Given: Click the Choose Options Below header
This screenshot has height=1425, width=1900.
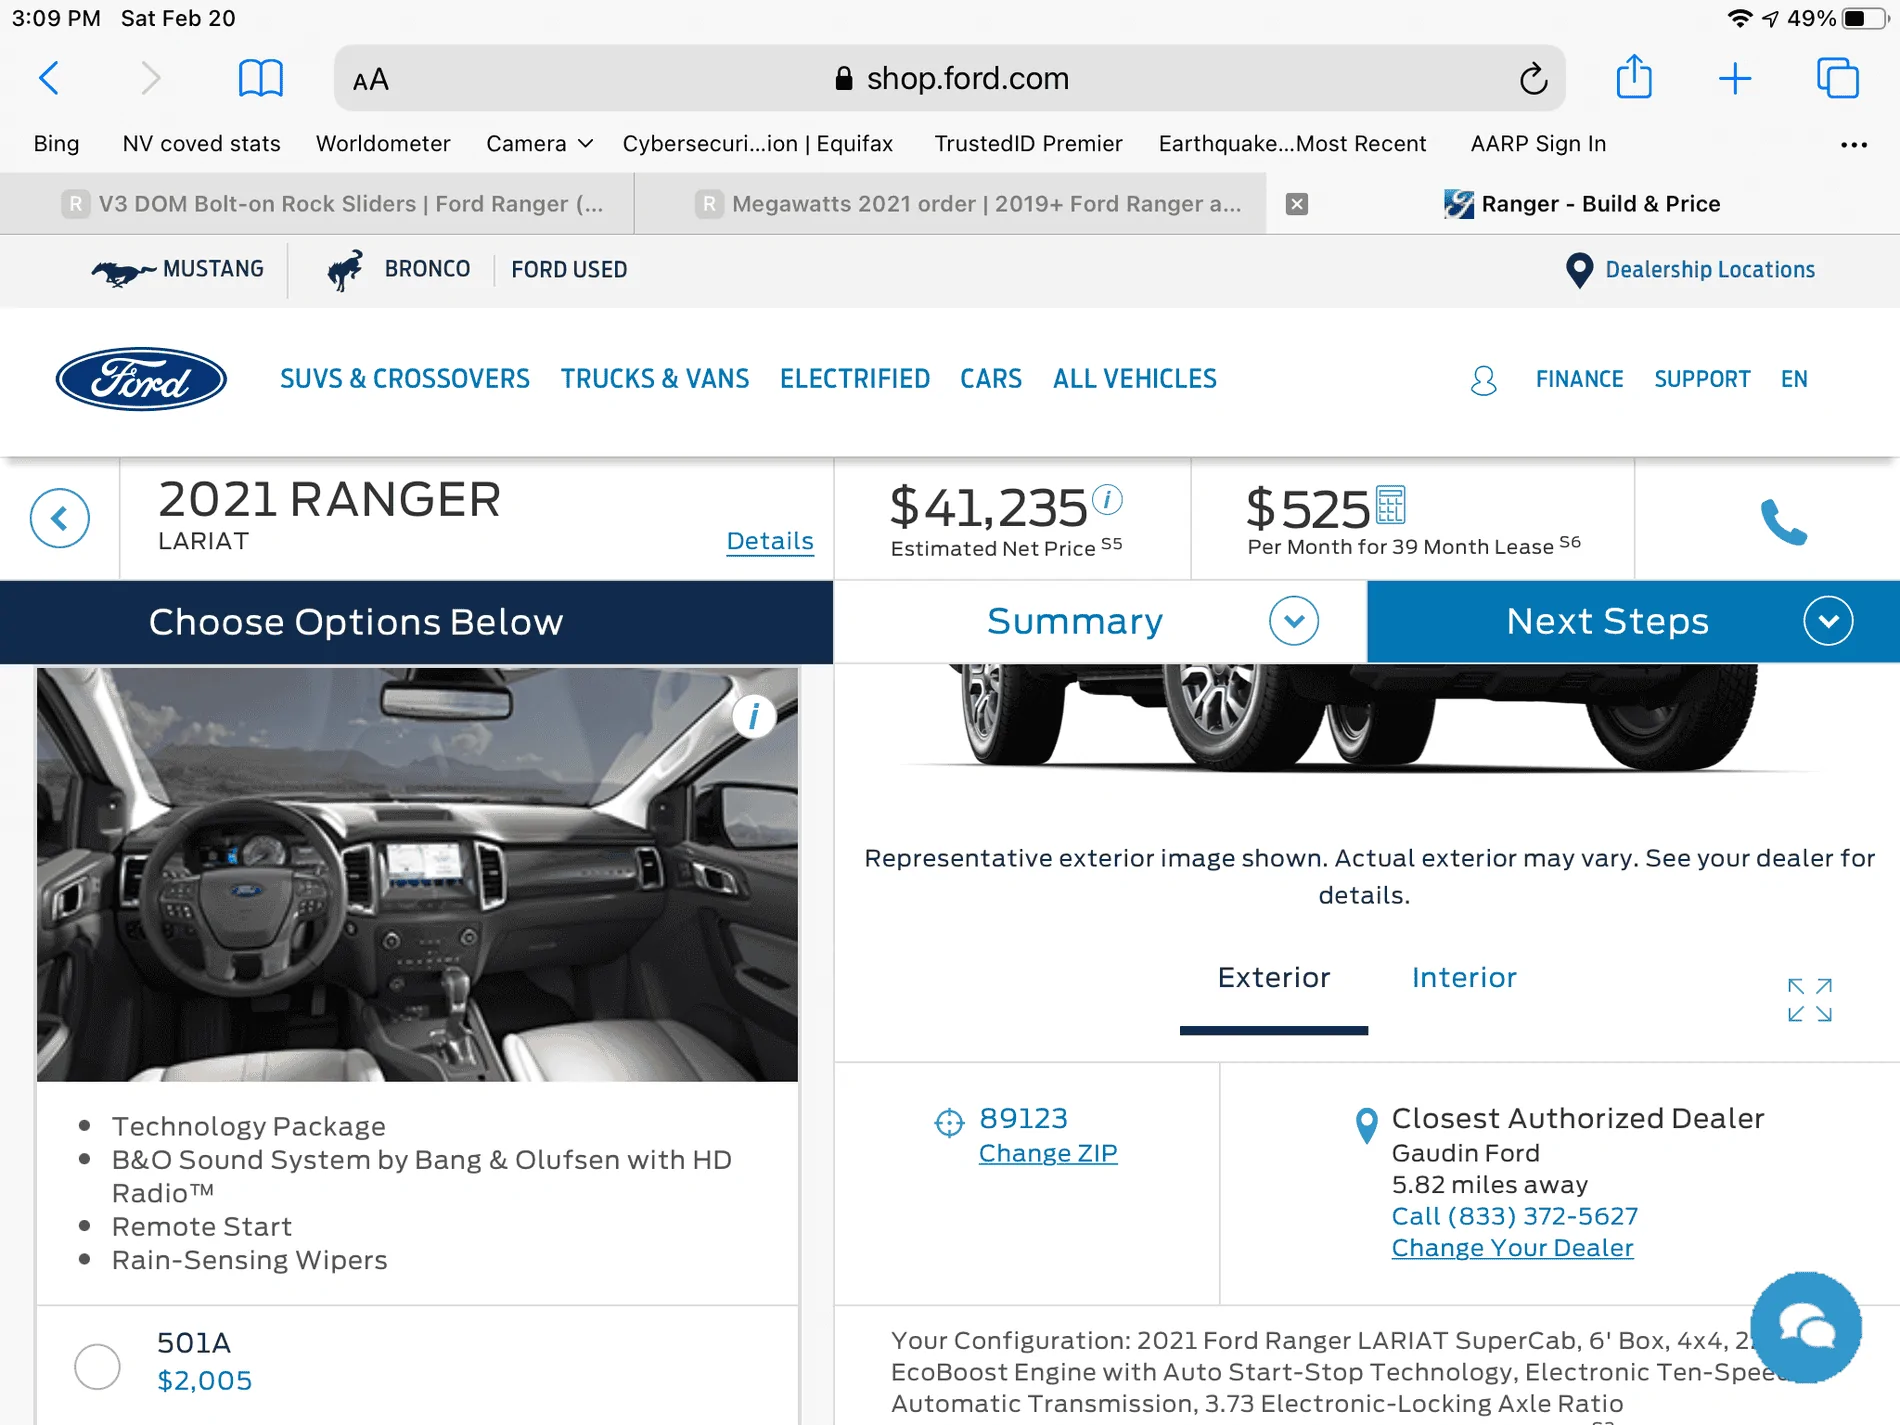Looking at the screenshot, I should coord(416,622).
